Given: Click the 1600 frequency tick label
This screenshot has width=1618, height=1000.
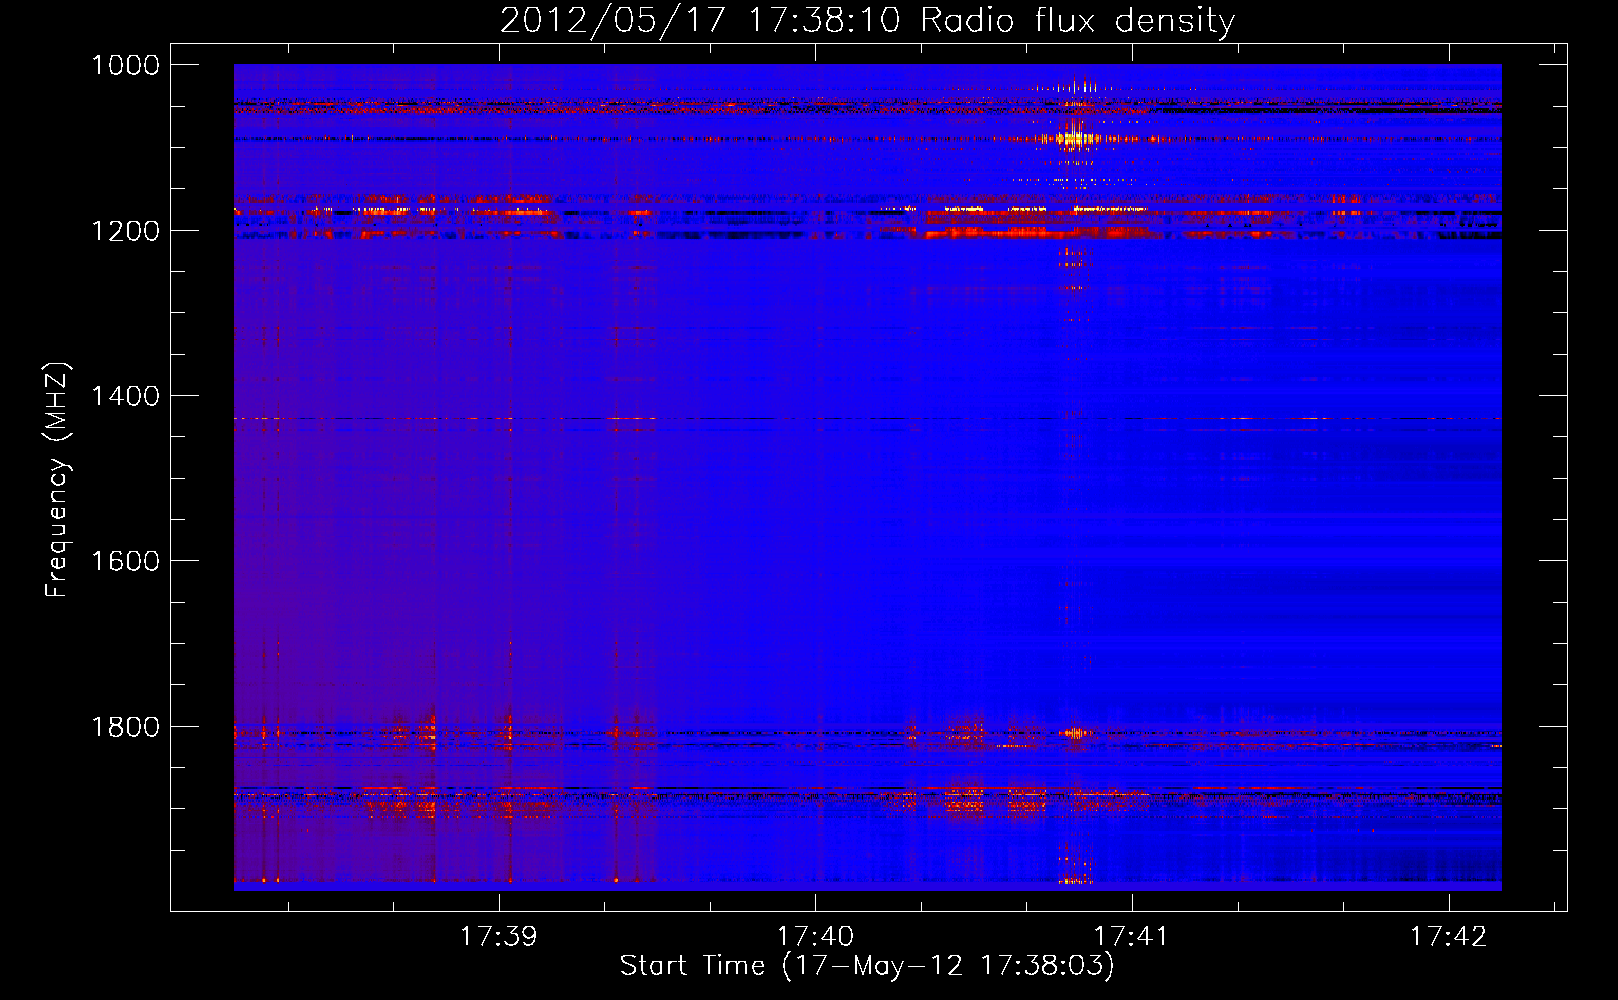Looking at the screenshot, I should [x=125, y=561].
